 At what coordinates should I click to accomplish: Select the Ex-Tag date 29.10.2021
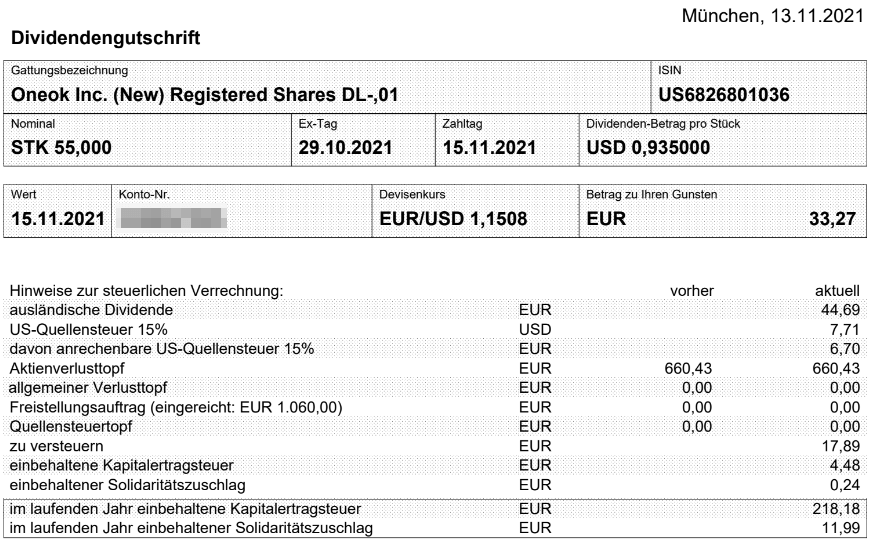345,148
